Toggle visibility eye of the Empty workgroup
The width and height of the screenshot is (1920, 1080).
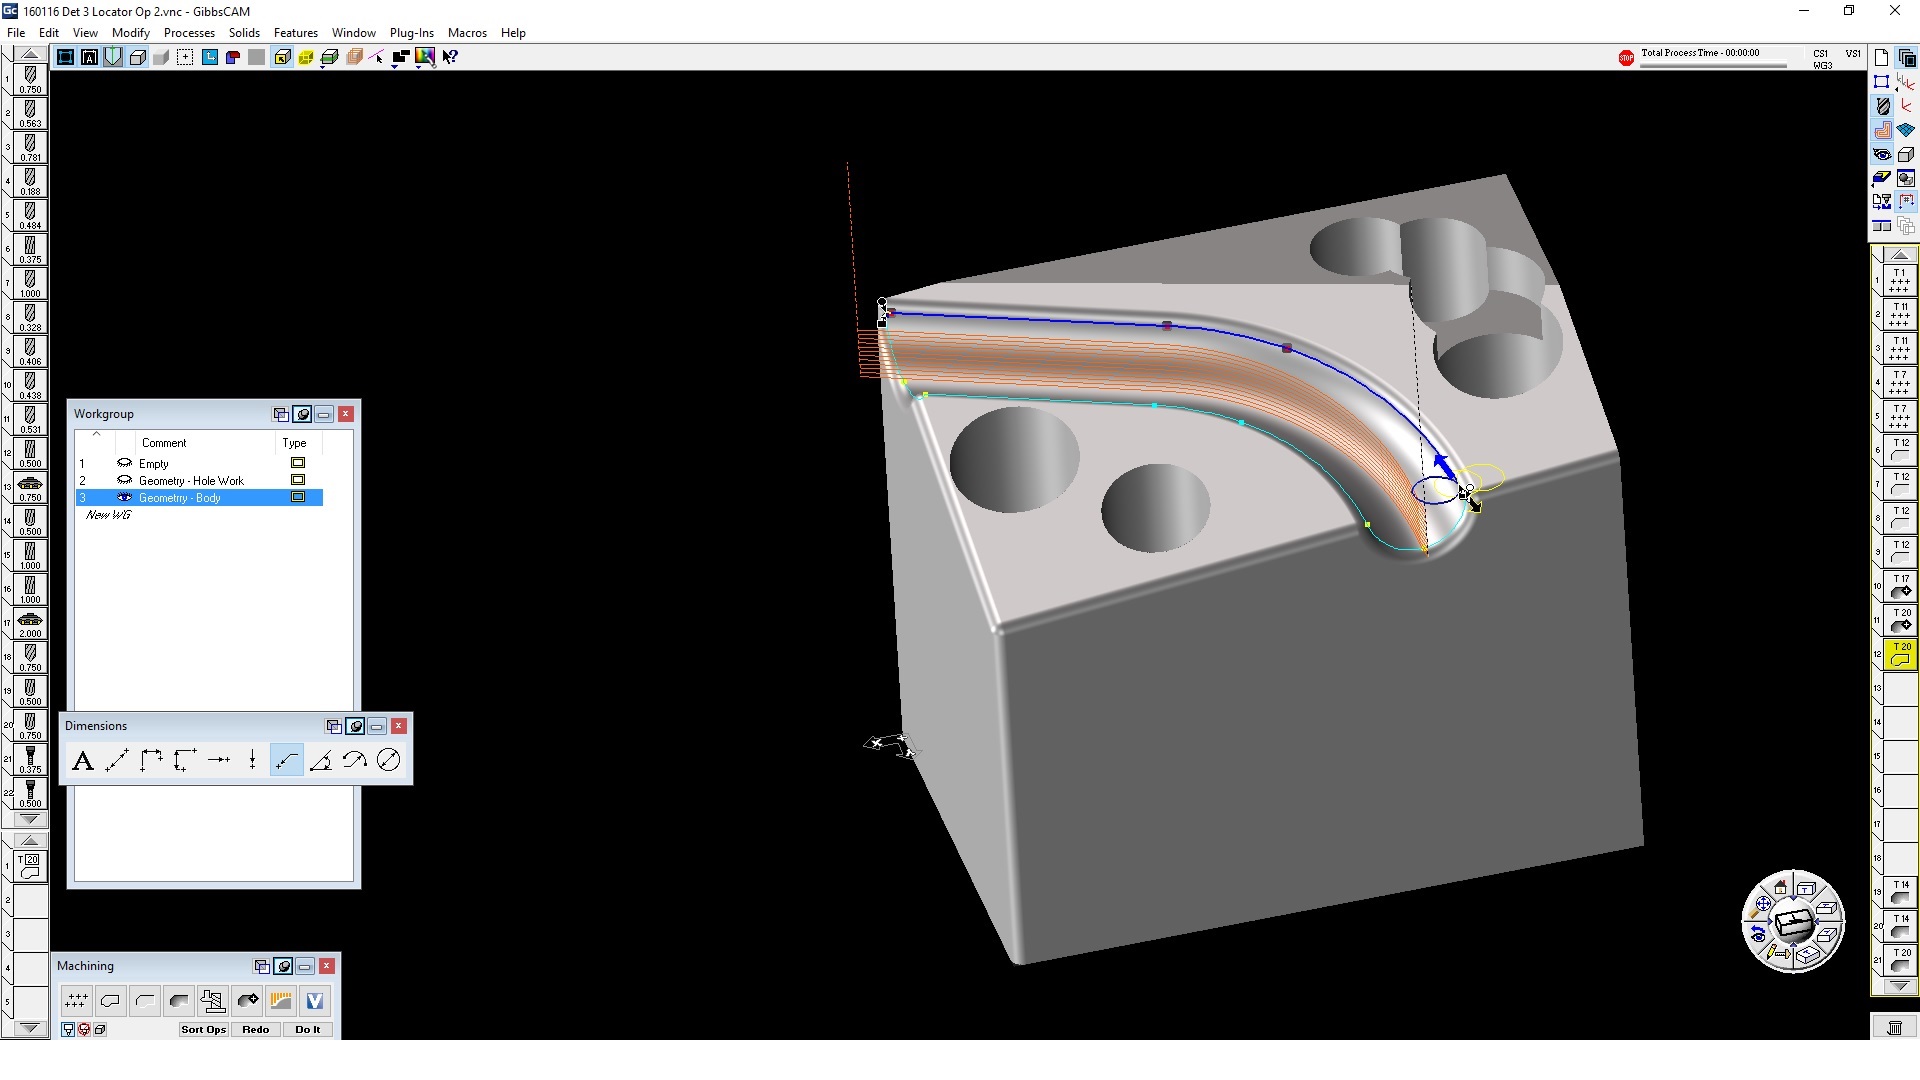[125, 463]
